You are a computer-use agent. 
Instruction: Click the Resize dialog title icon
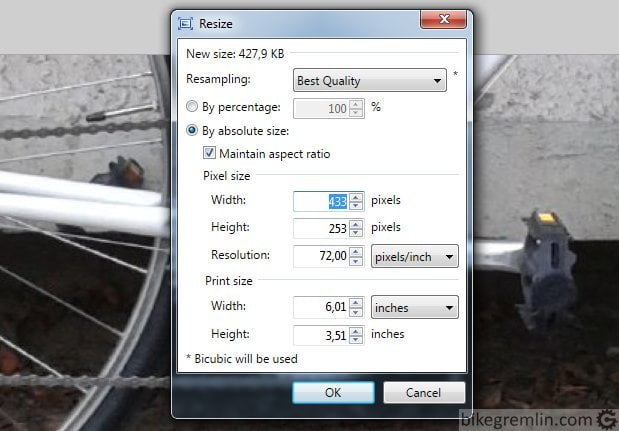(x=185, y=24)
